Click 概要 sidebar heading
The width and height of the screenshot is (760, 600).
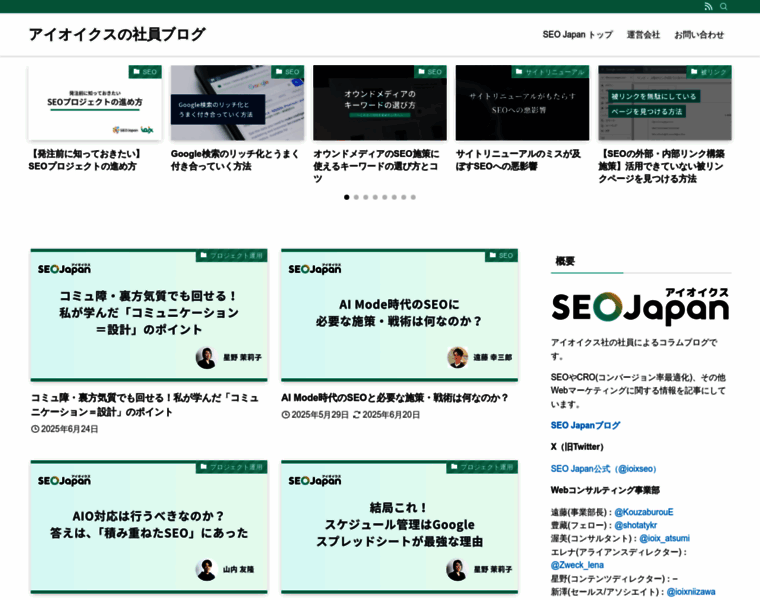565,261
